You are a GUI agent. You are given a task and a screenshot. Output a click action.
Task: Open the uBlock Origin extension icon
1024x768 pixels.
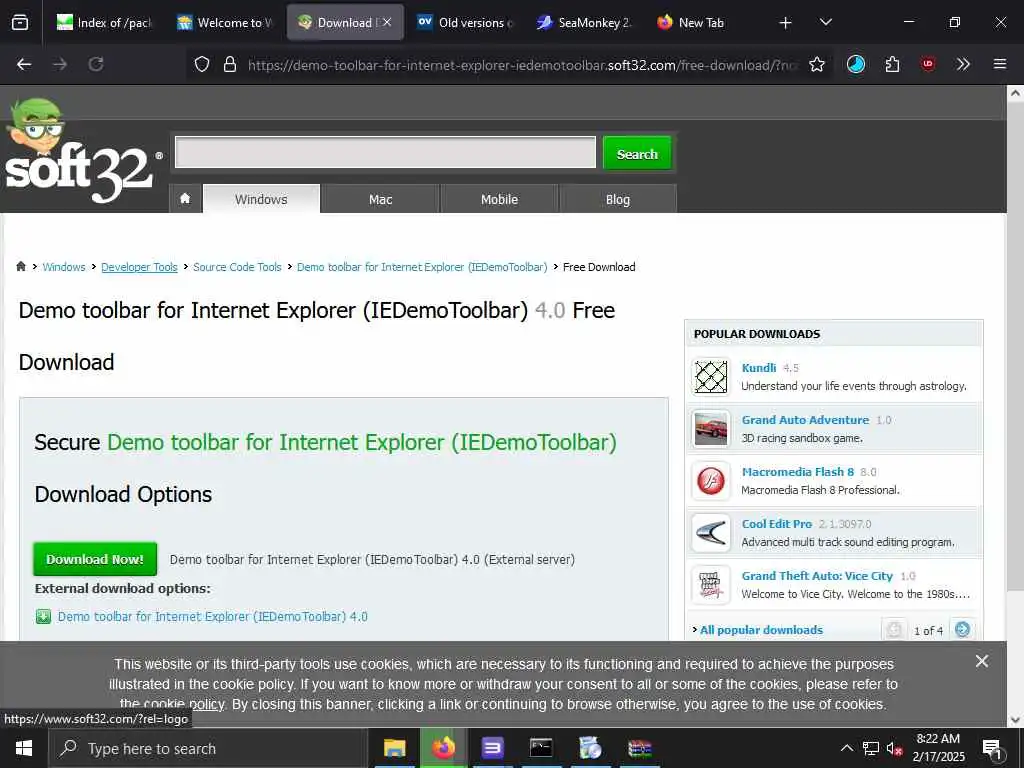[928, 64]
